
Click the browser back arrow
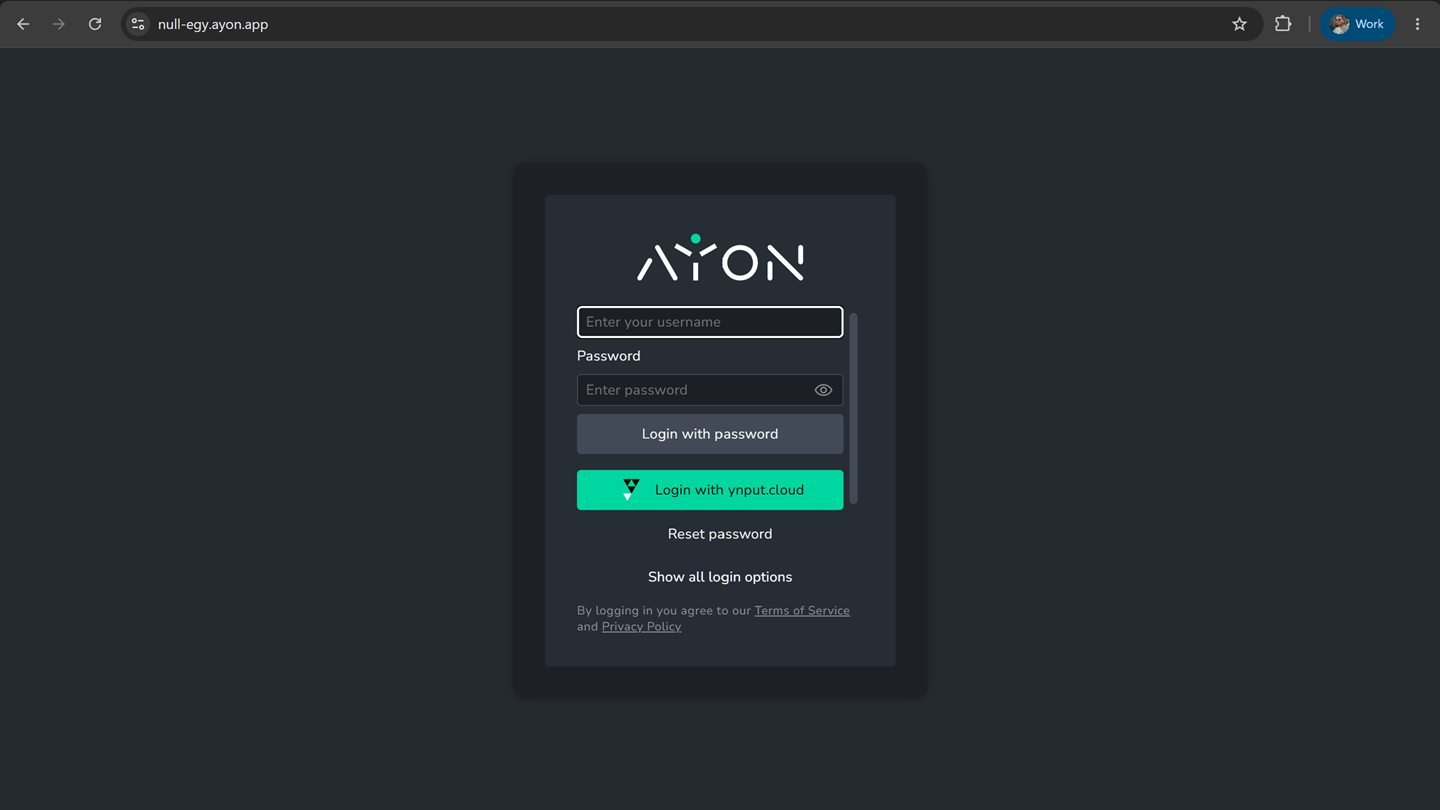(x=23, y=24)
